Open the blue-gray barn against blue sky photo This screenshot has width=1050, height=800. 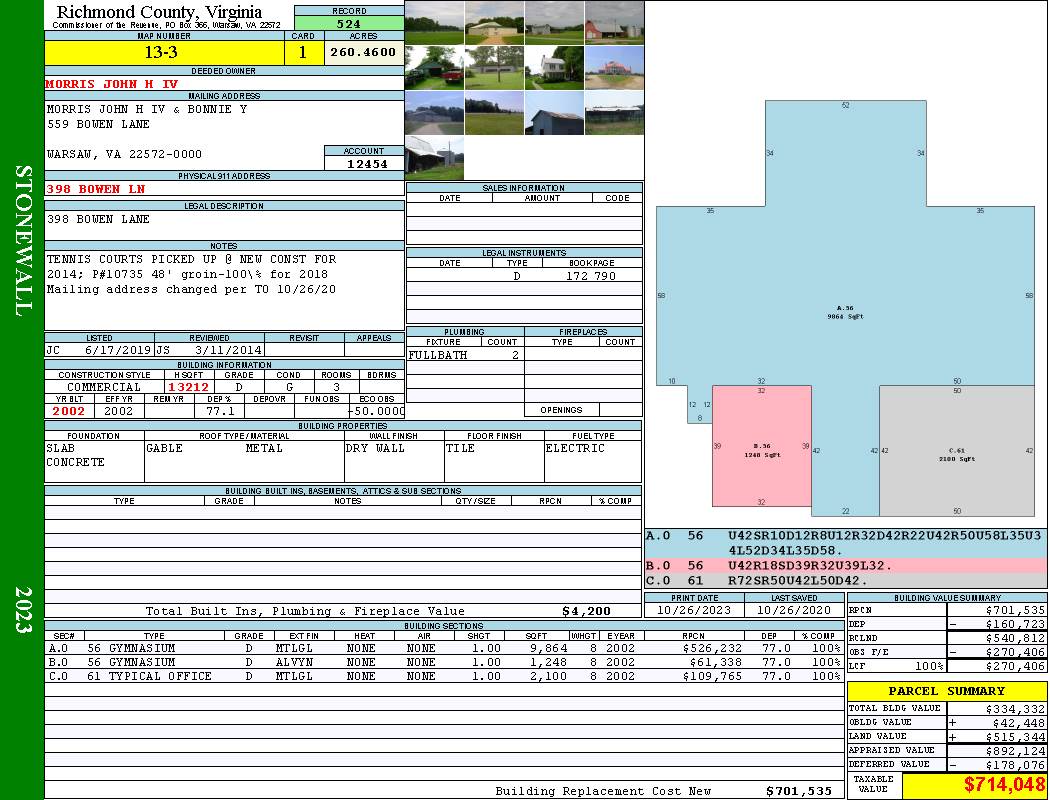point(554,112)
